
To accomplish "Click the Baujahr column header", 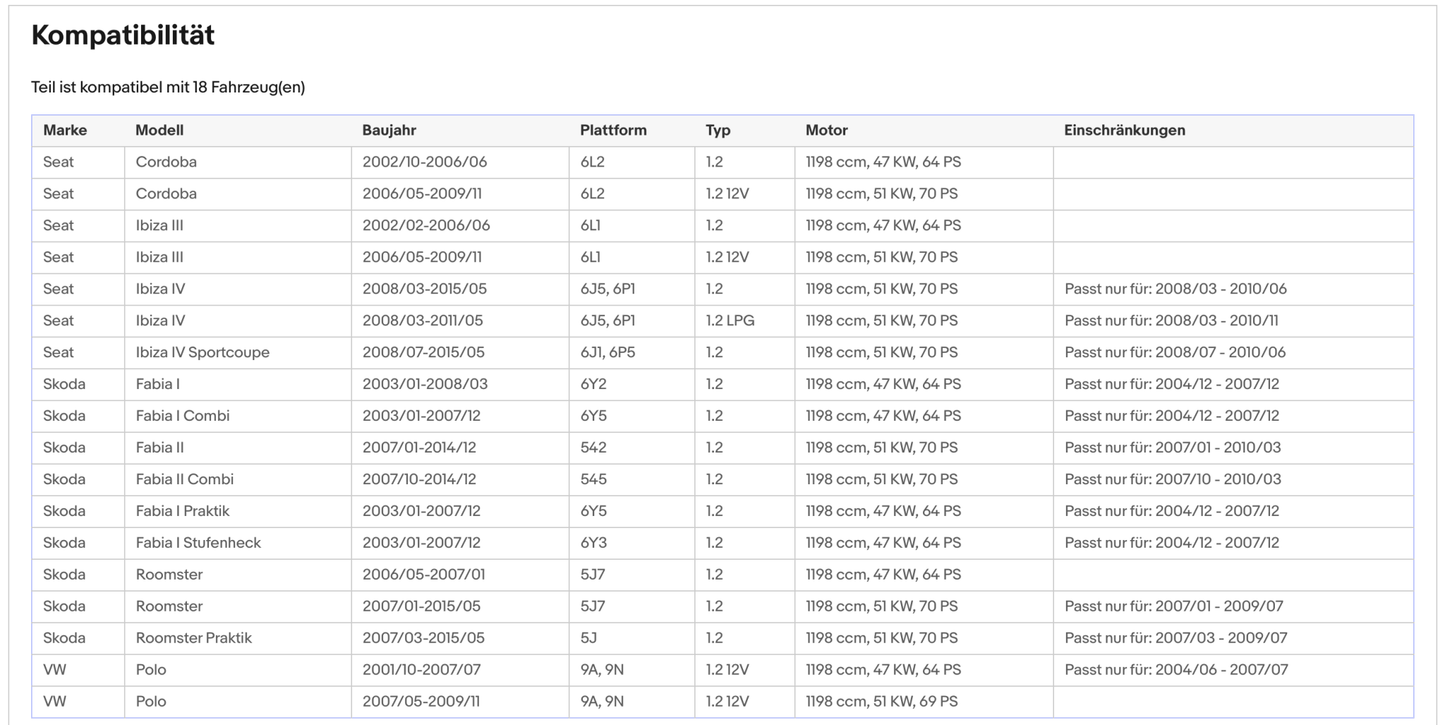I will pos(389,130).
